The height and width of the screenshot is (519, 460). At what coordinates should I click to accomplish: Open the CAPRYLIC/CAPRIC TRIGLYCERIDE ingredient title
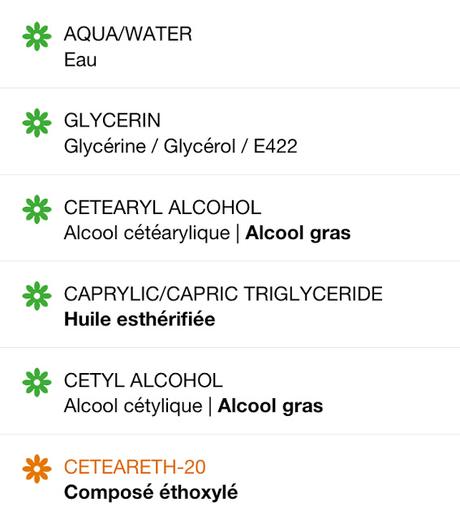tap(223, 294)
